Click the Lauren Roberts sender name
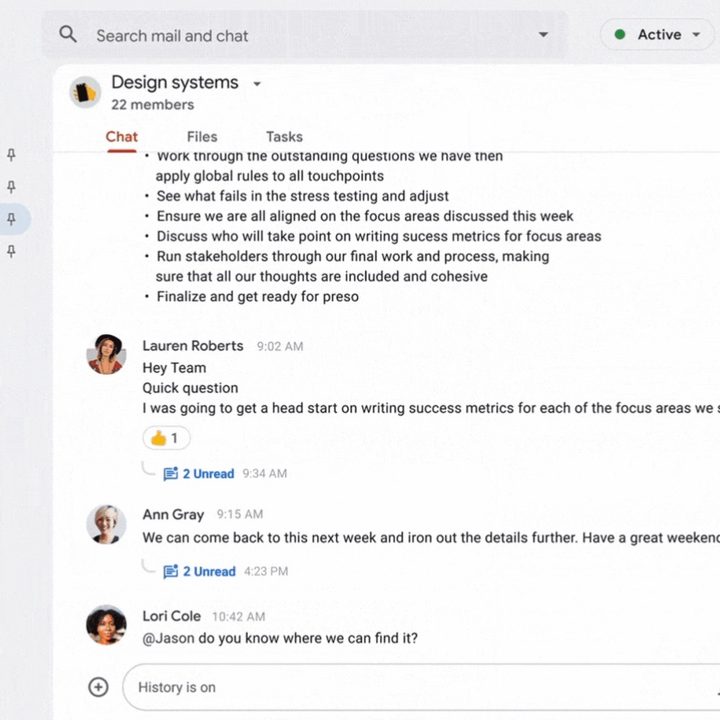 click(193, 346)
